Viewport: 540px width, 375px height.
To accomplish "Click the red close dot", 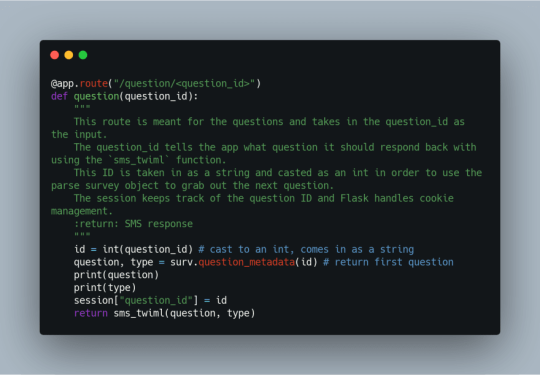I will point(54,55).
